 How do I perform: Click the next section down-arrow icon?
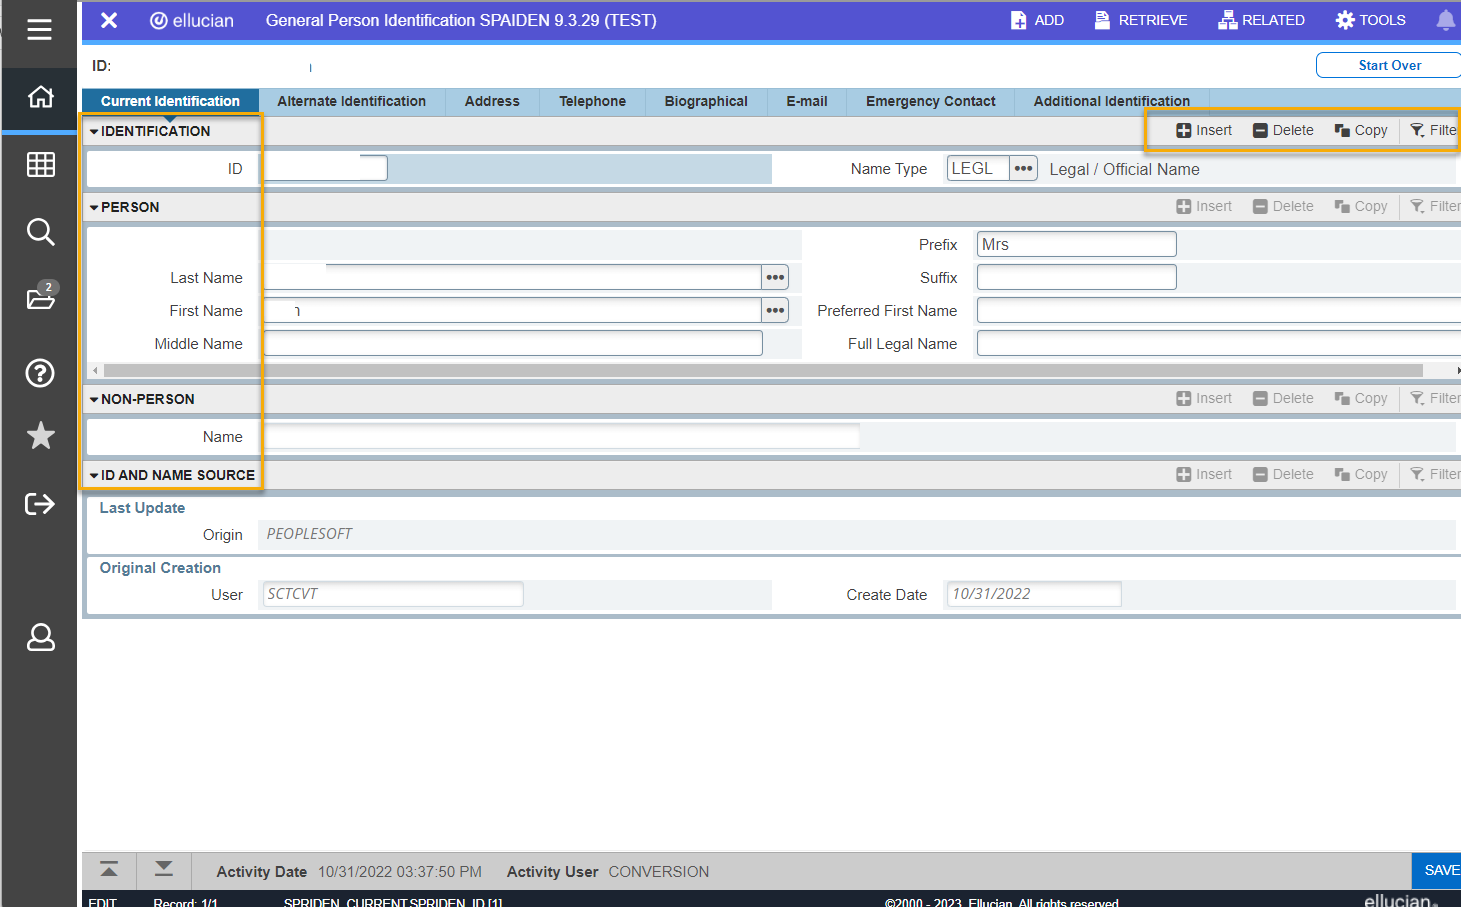point(163,870)
